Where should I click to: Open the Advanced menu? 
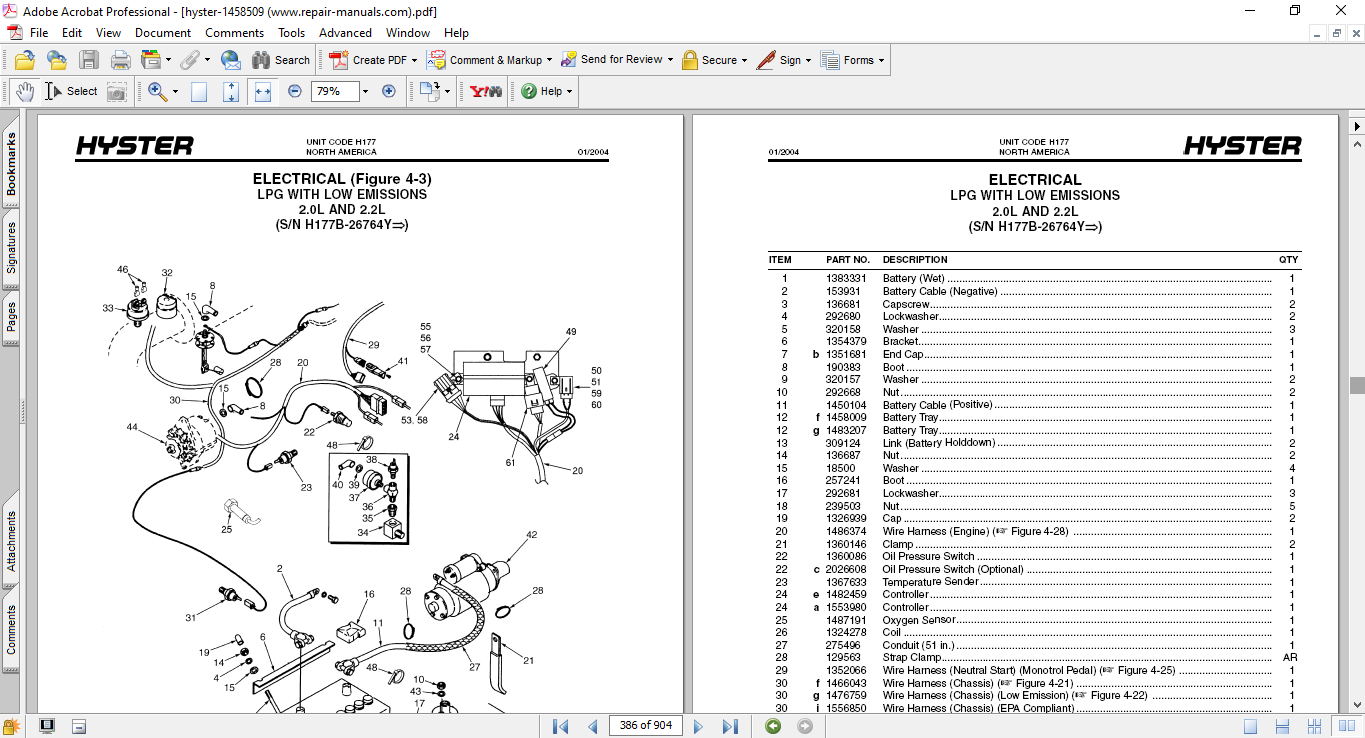(345, 33)
